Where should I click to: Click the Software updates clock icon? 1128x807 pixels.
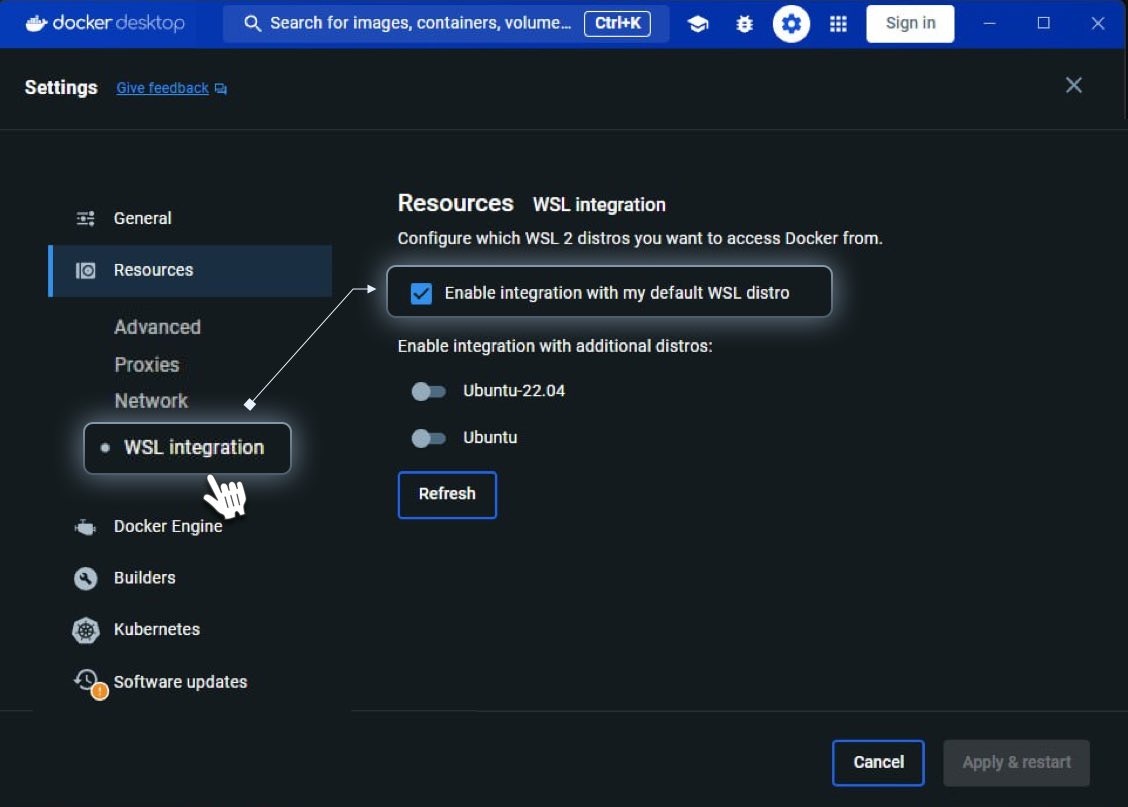click(88, 682)
